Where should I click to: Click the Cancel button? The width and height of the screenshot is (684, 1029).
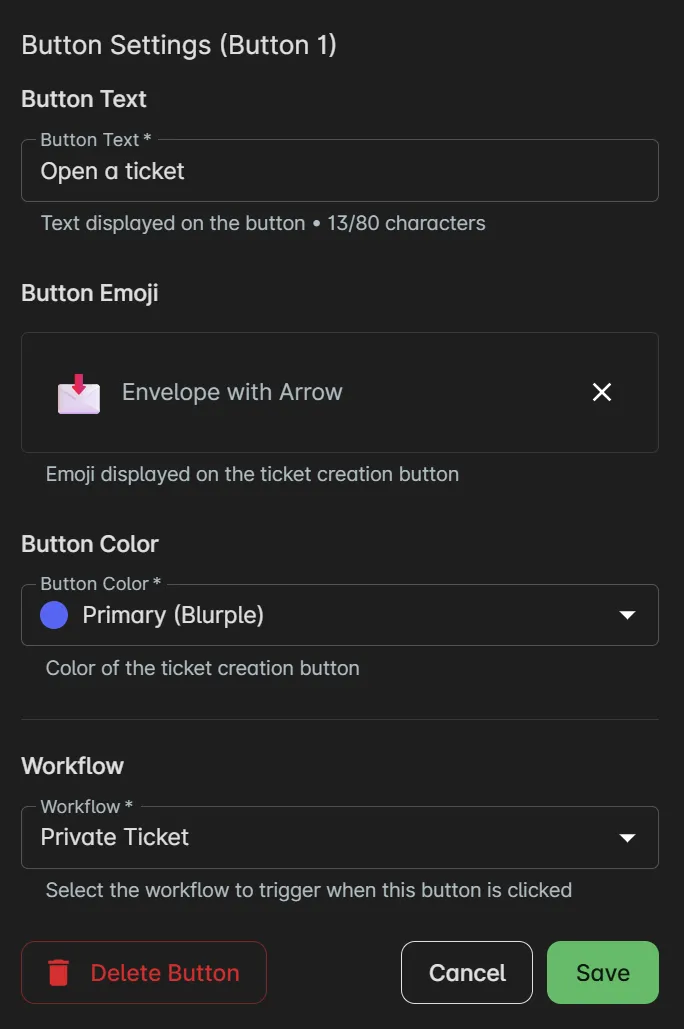[x=466, y=971]
